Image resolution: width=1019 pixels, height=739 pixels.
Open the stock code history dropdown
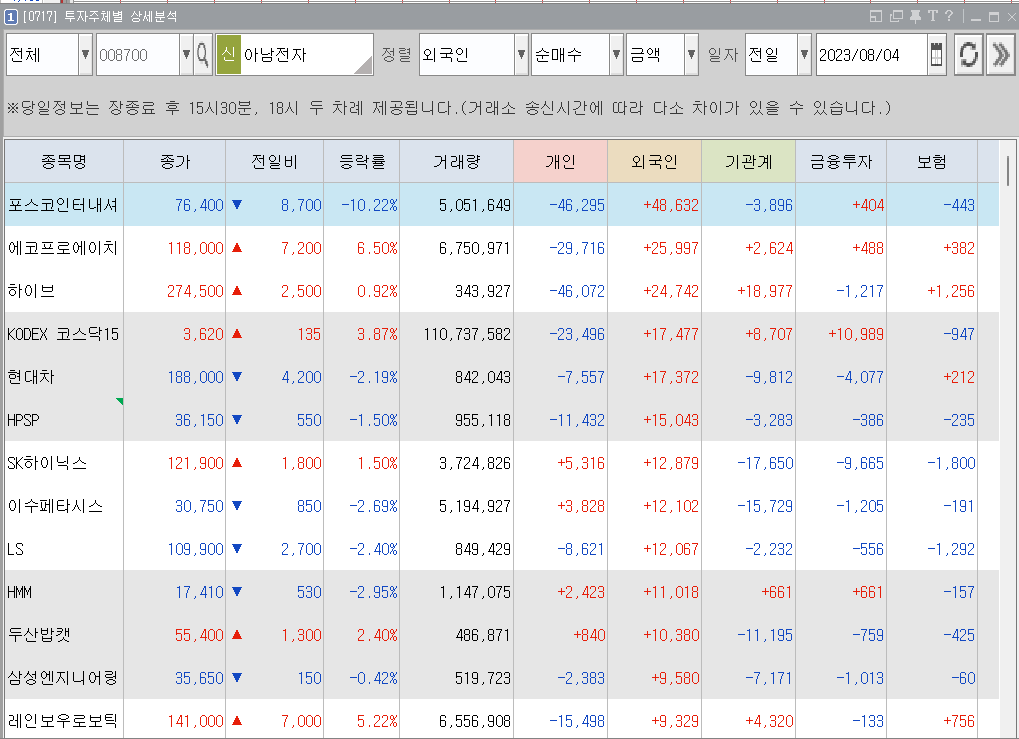(186, 55)
